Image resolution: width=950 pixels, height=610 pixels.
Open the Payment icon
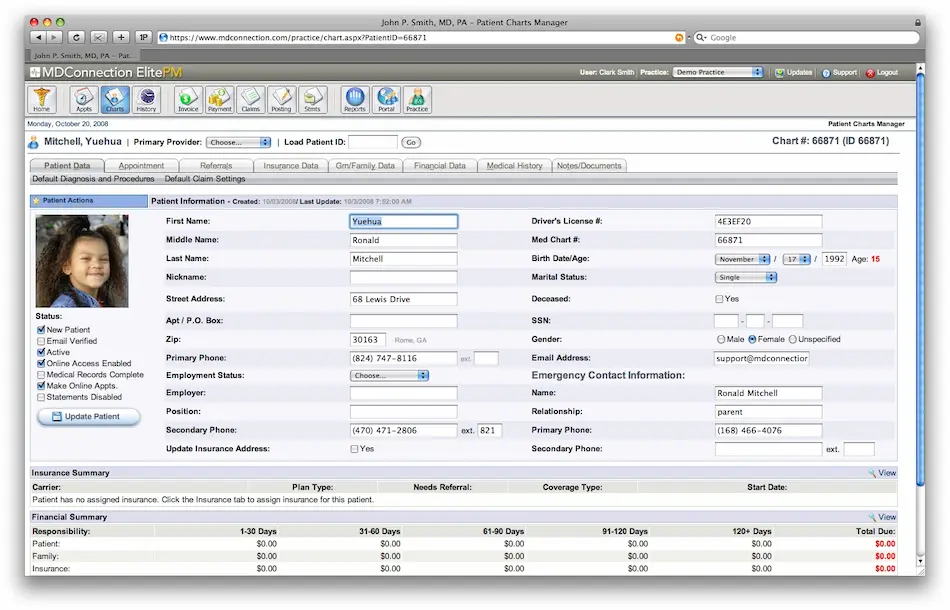point(220,99)
